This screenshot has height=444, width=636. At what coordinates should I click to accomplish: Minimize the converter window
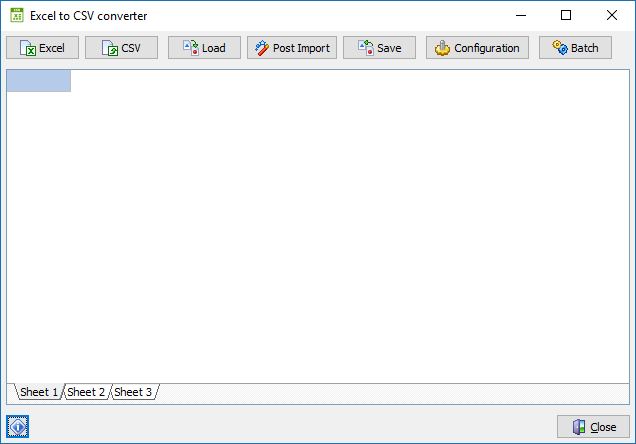[x=521, y=15]
